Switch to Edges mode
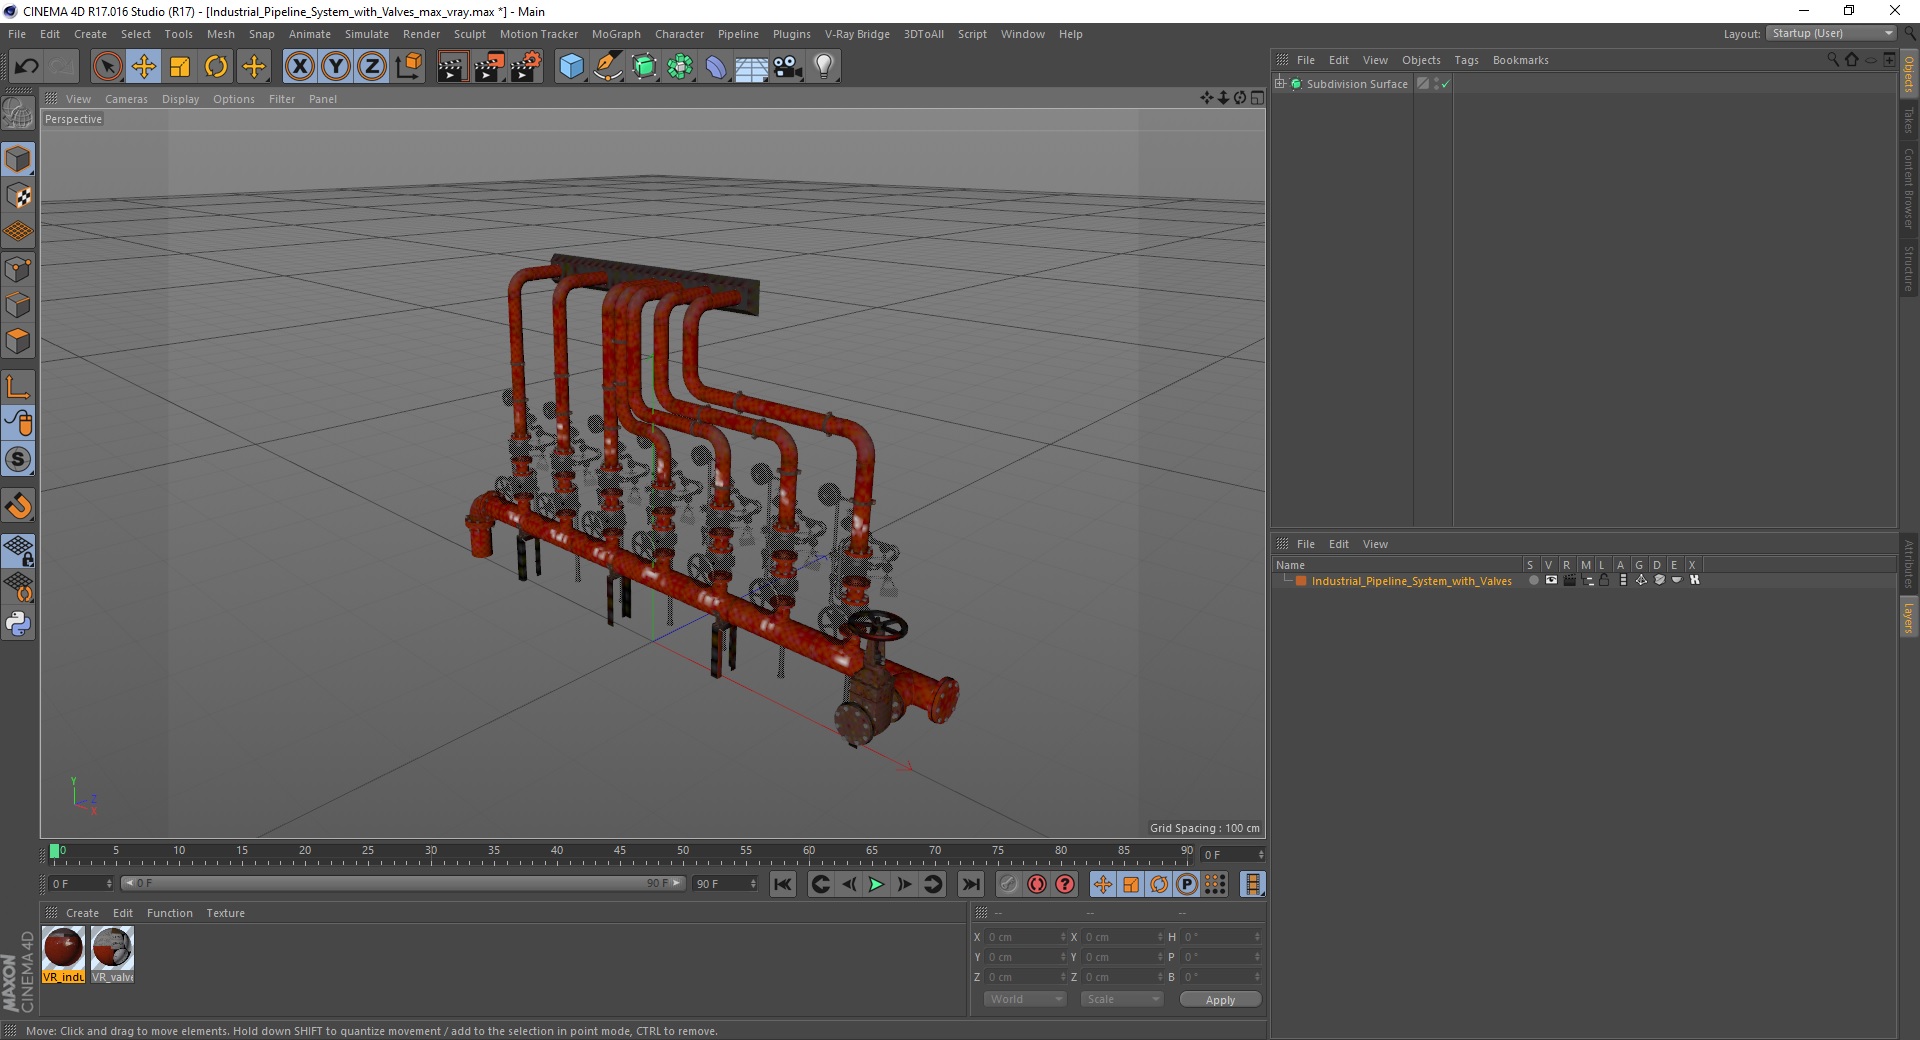The width and height of the screenshot is (1920, 1040). 18,305
